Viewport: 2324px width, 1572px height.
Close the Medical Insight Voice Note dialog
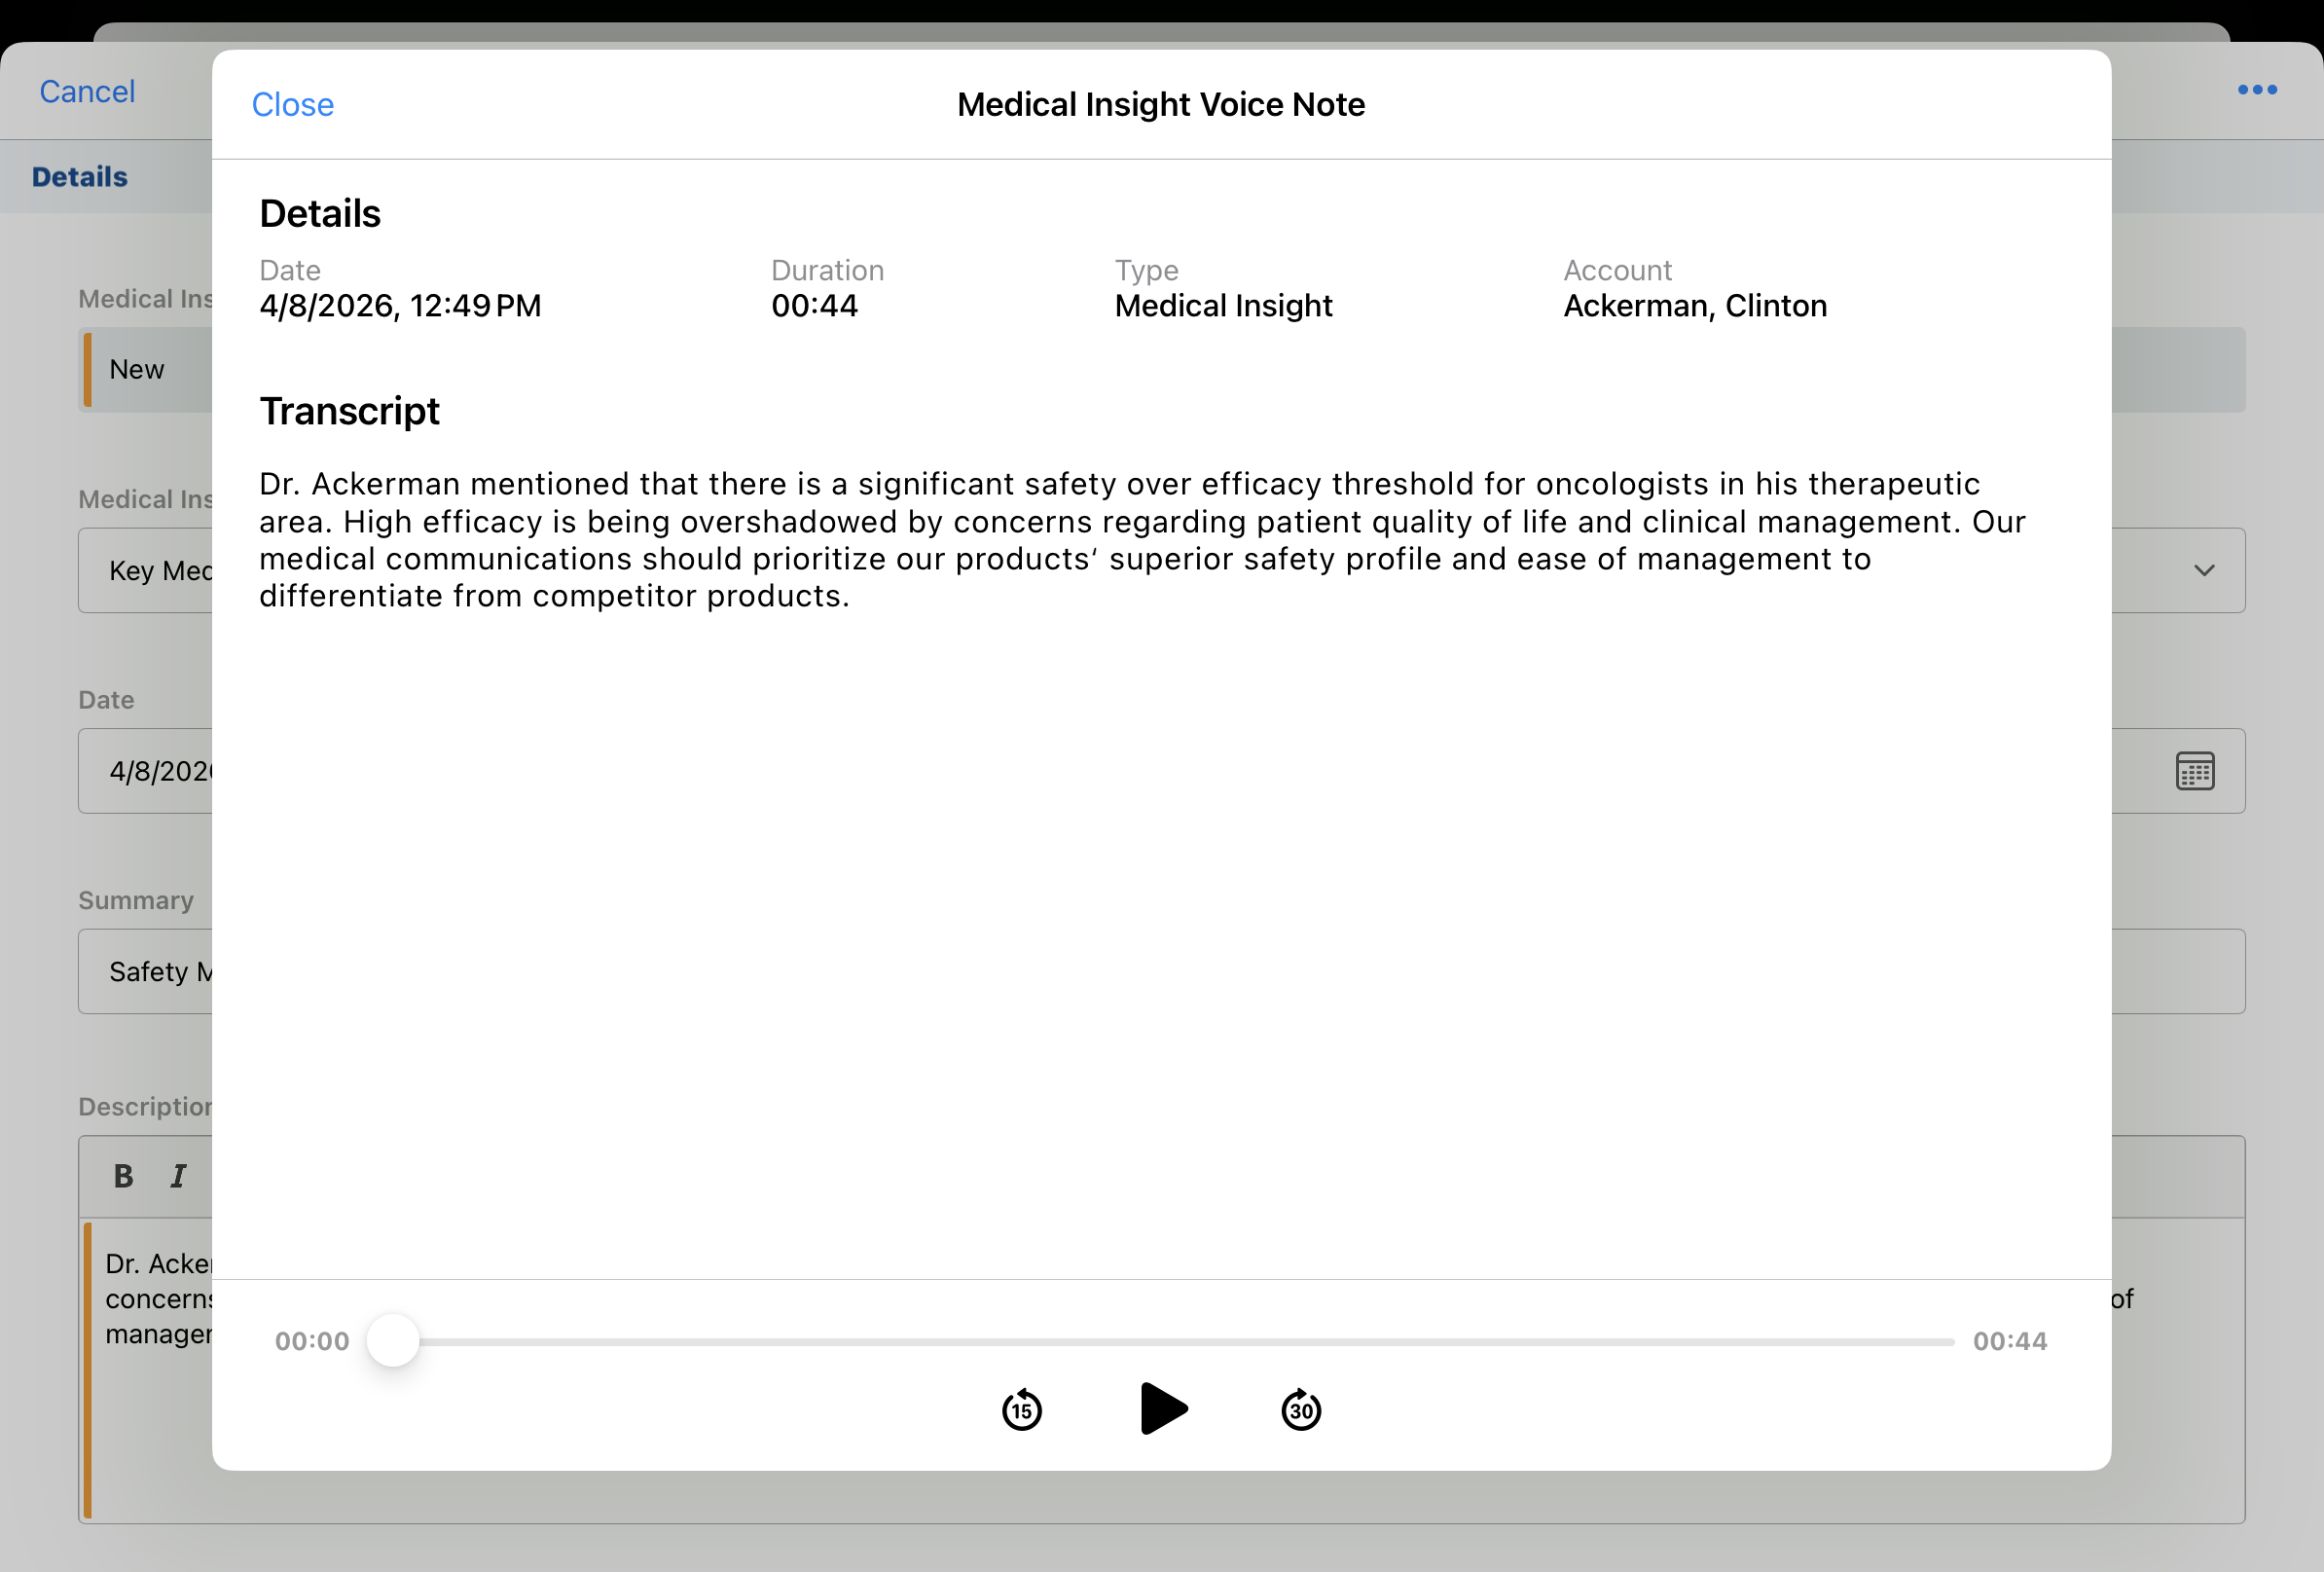click(292, 105)
